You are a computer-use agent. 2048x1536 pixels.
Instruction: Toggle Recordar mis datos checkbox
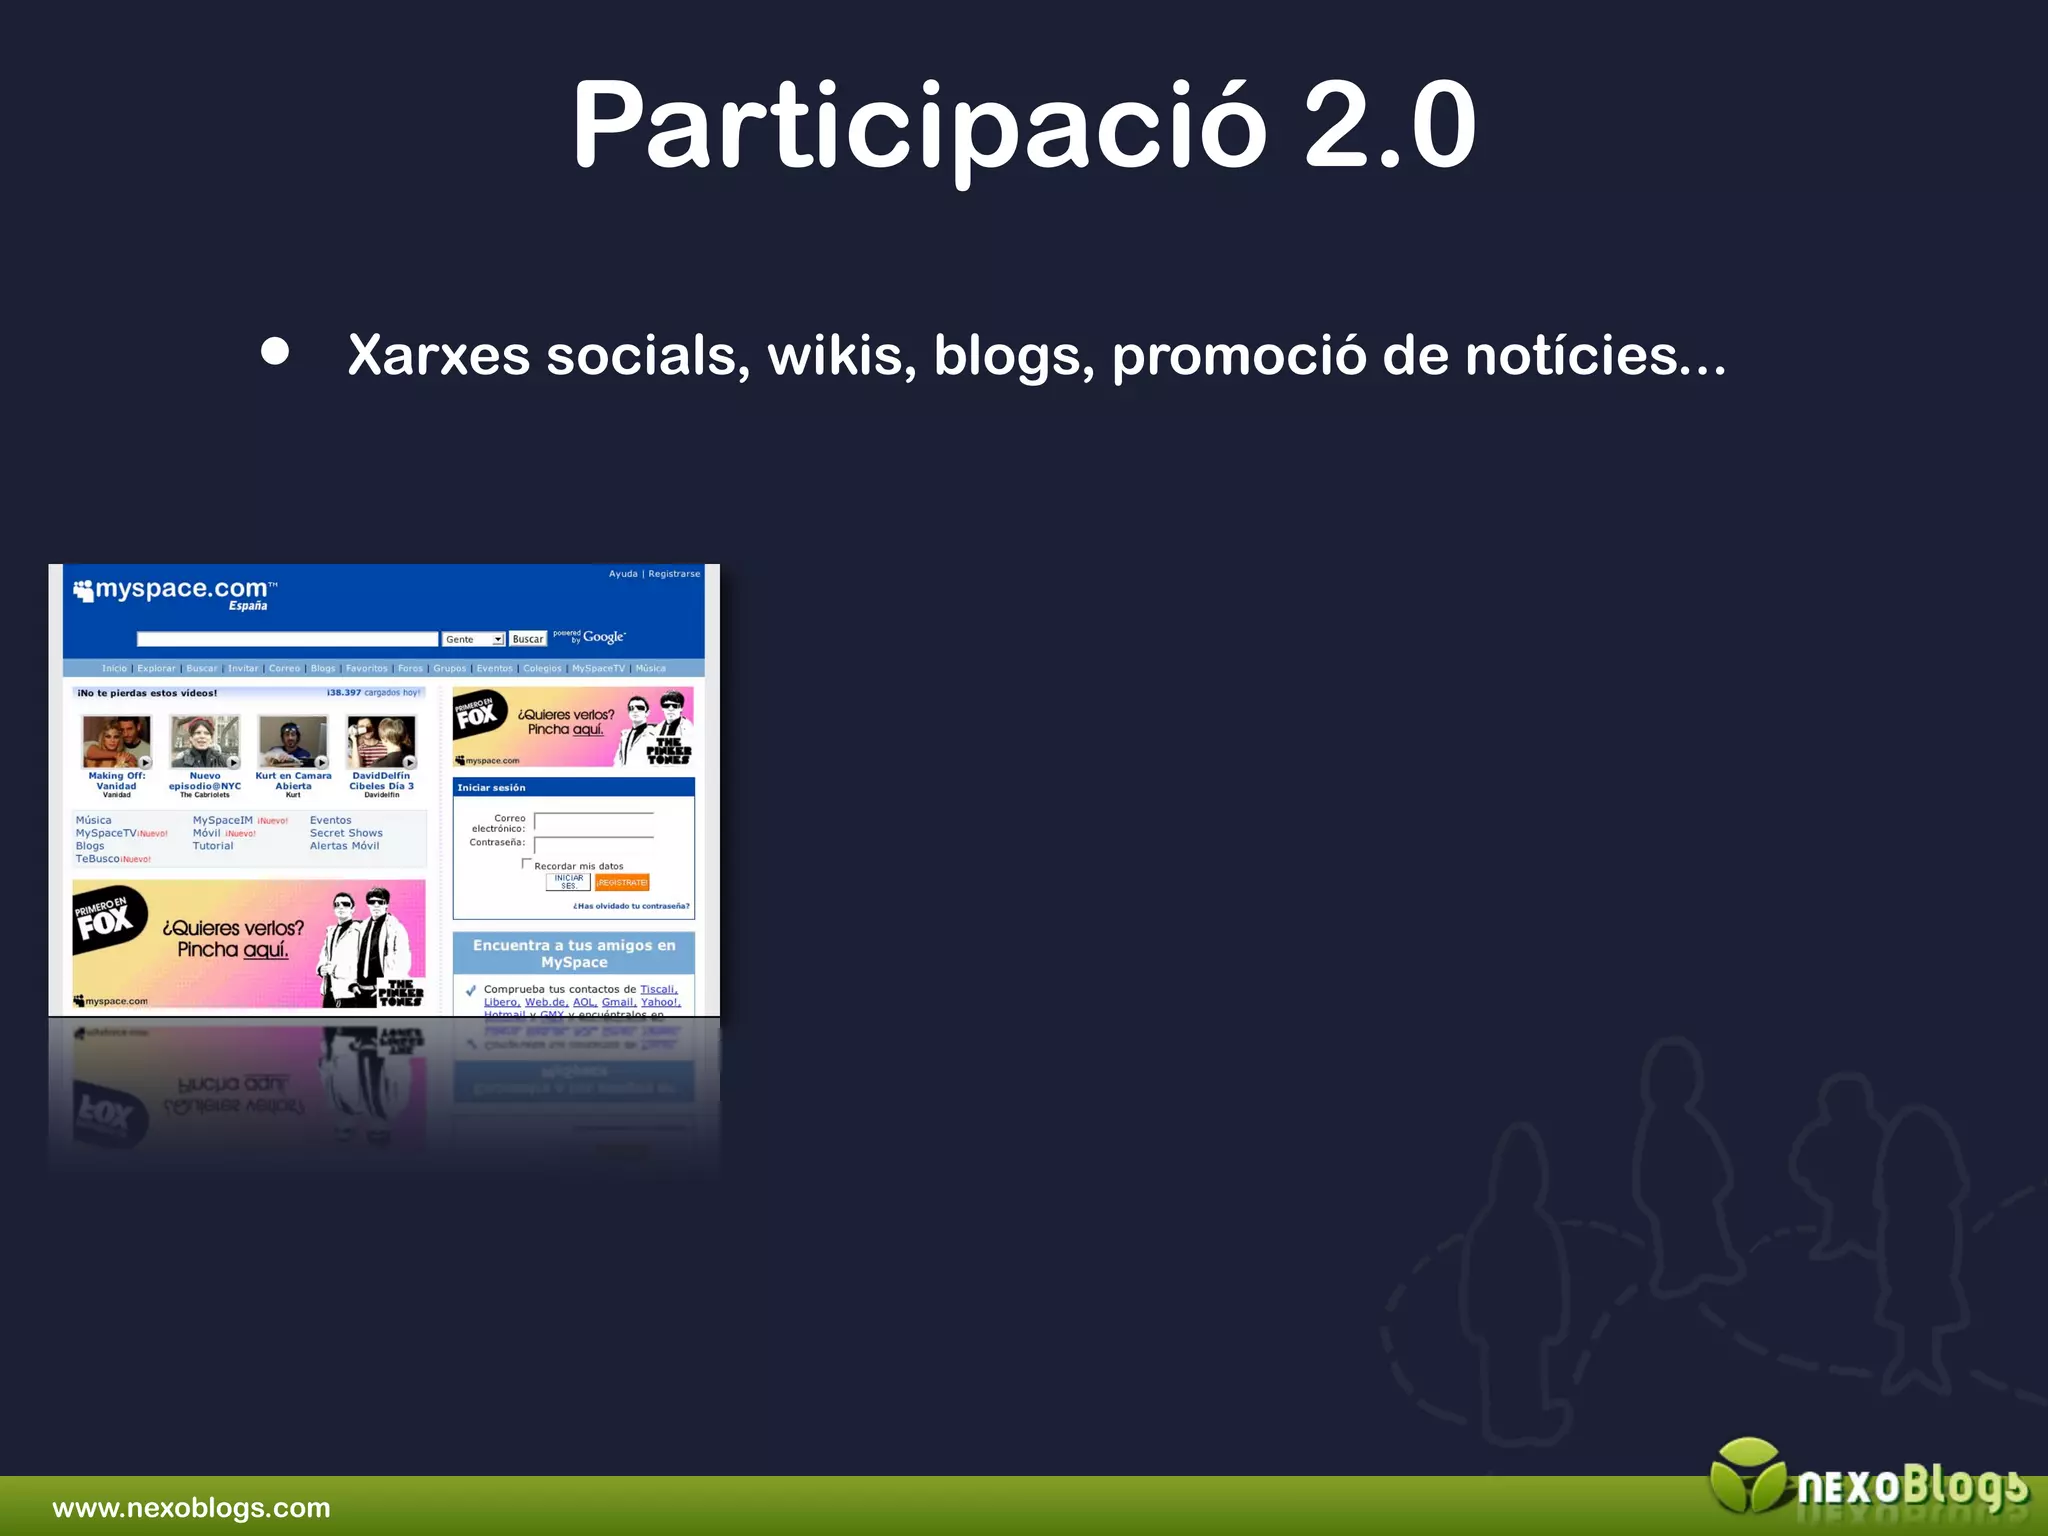pyautogui.click(x=526, y=863)
